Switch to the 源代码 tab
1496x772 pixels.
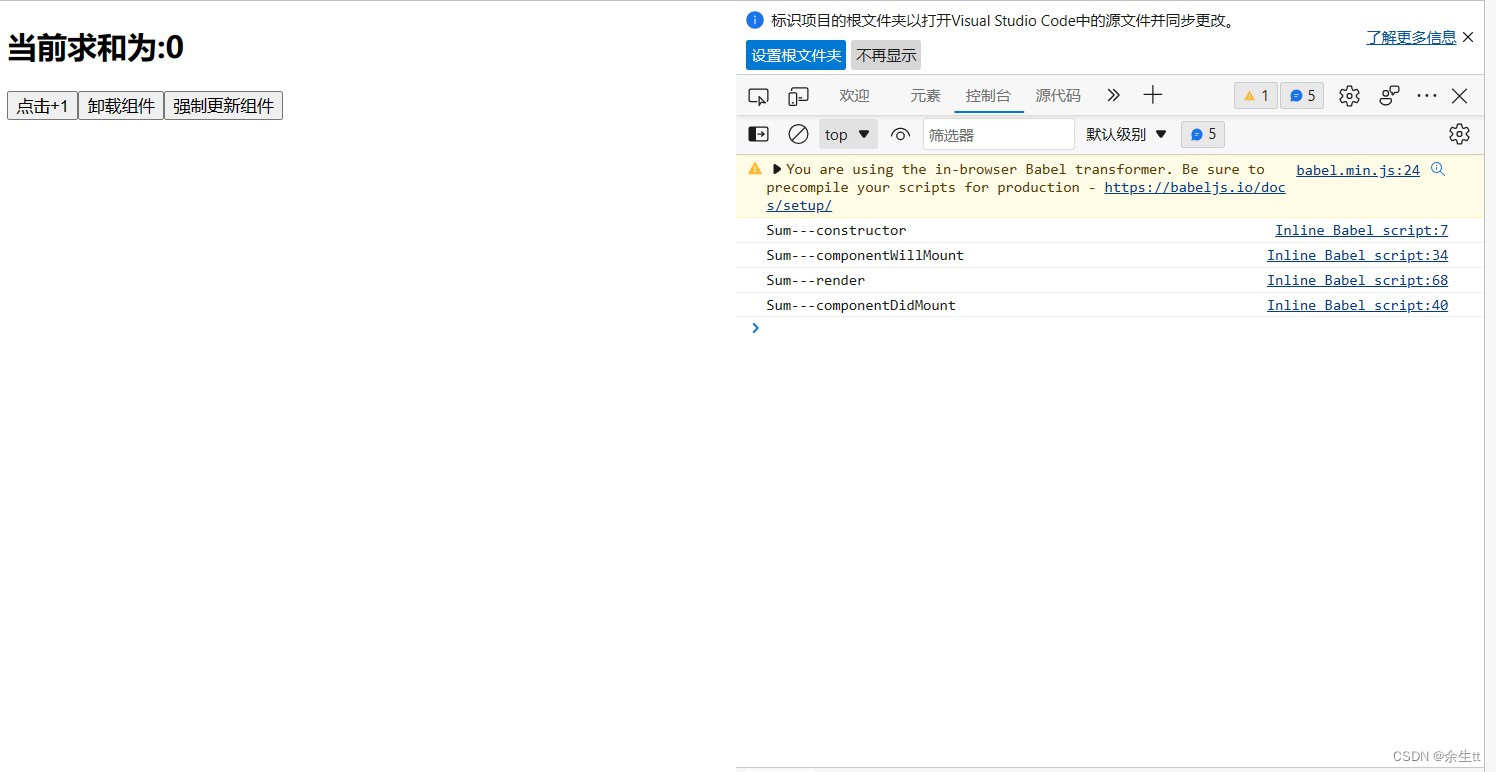pyautogui.click(x=1058, y=96)
